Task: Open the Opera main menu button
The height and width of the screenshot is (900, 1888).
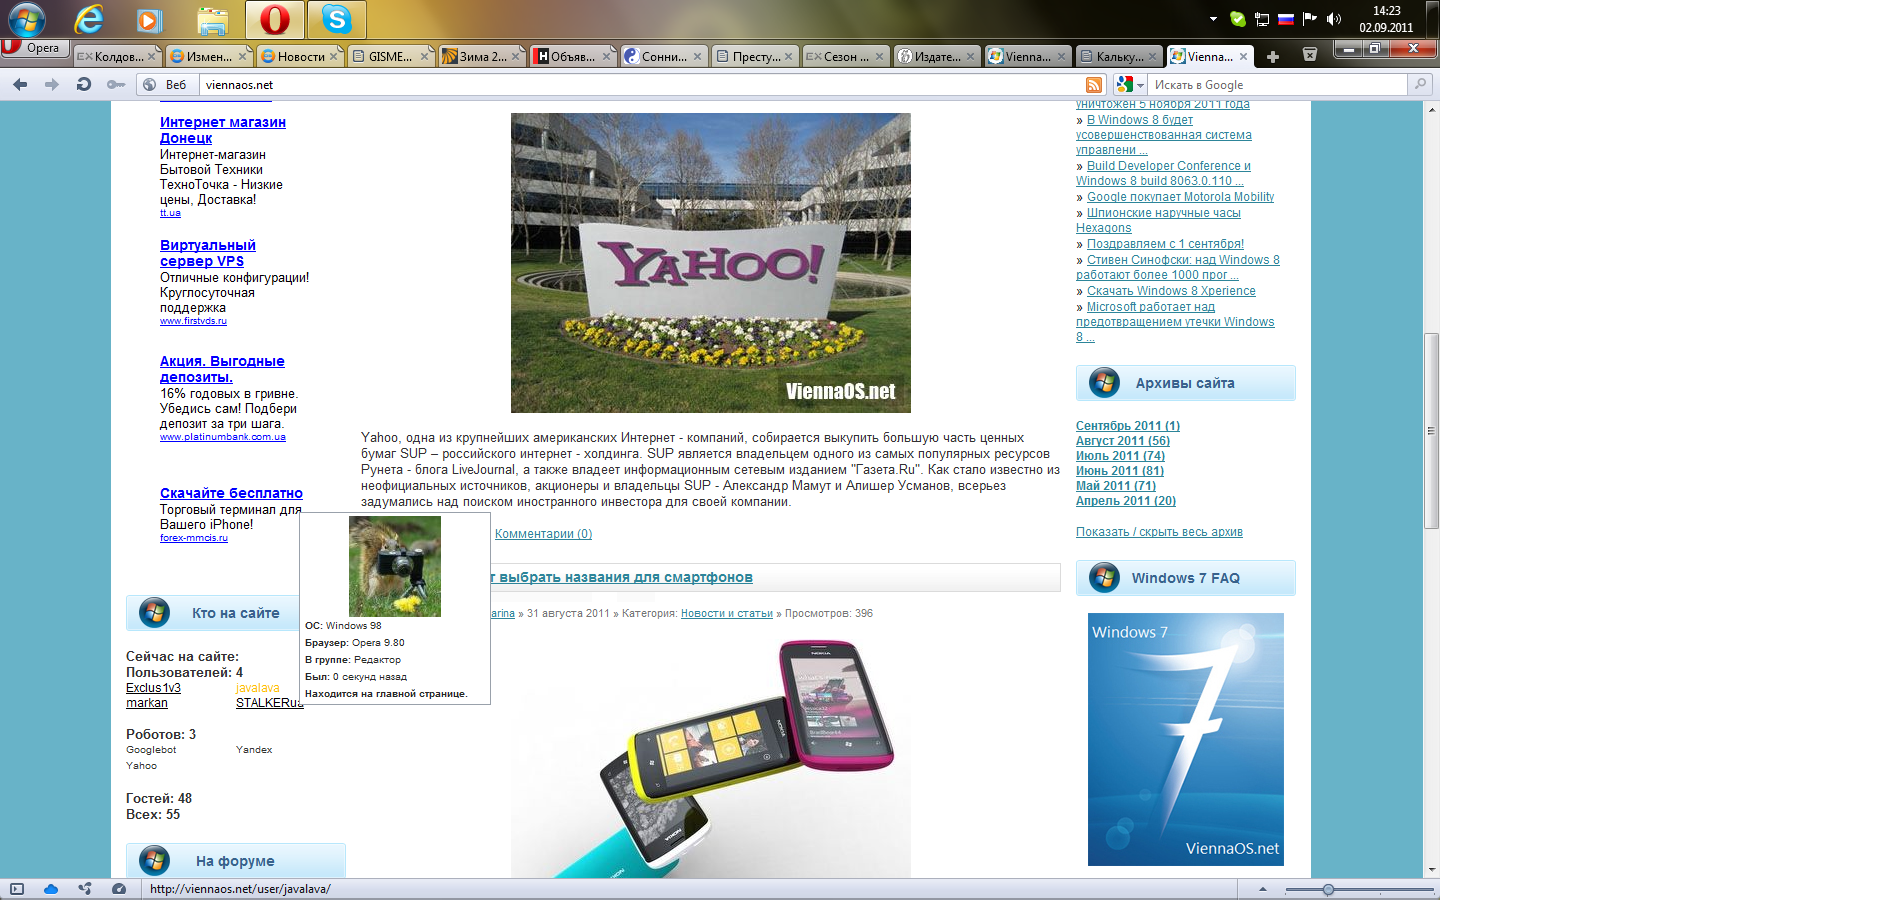Action: (34, 47)
